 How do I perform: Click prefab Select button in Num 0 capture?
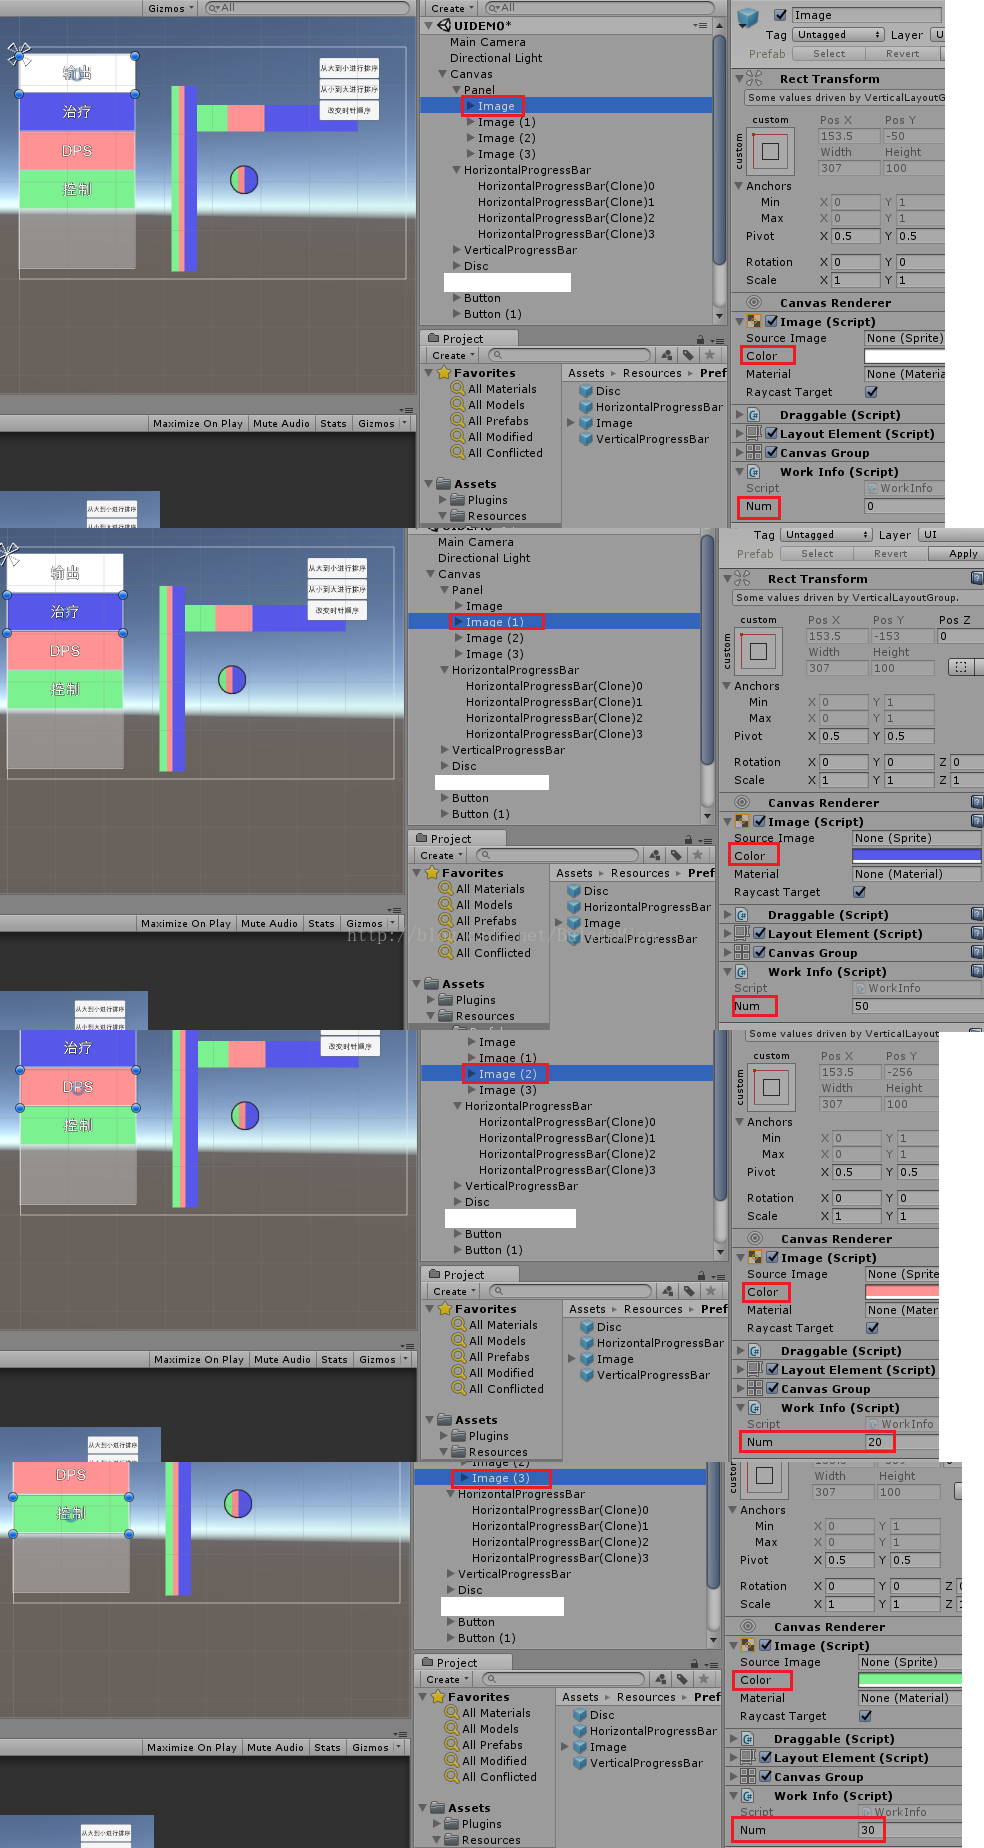[x=829, y=53]
